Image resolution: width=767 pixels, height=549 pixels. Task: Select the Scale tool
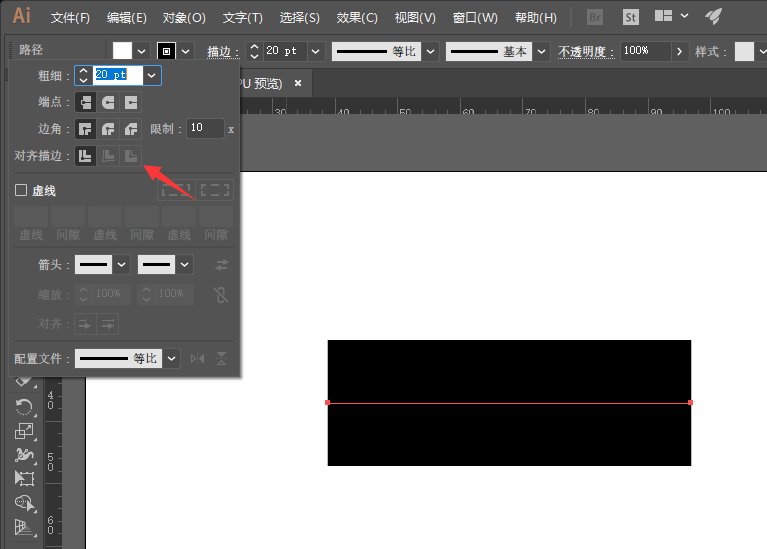click(24, 431)
